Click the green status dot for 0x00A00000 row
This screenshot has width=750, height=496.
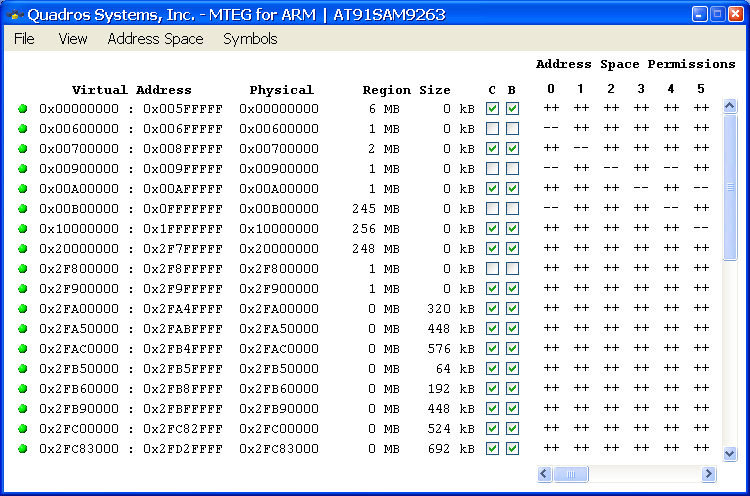coord(22,188)
